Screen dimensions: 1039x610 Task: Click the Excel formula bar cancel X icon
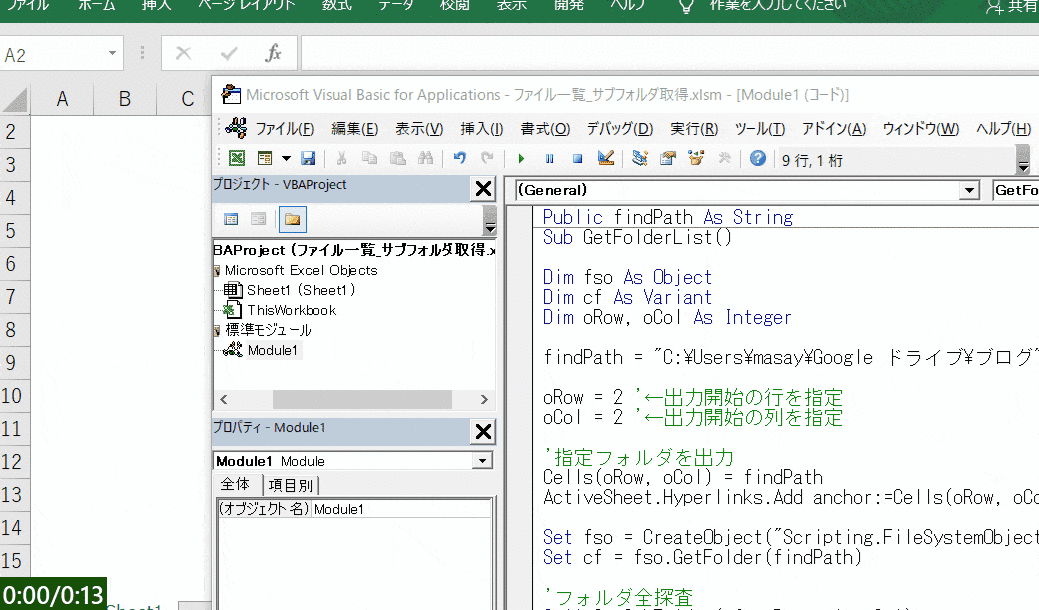184,53
